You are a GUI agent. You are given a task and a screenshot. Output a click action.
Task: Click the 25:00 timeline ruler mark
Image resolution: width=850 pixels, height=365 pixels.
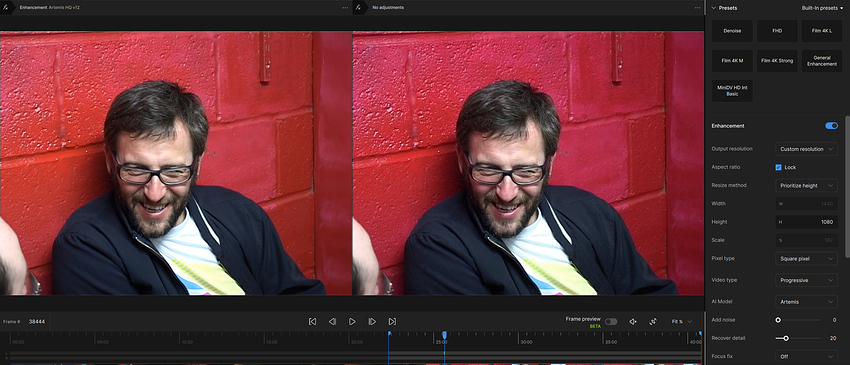click(442, 342)
